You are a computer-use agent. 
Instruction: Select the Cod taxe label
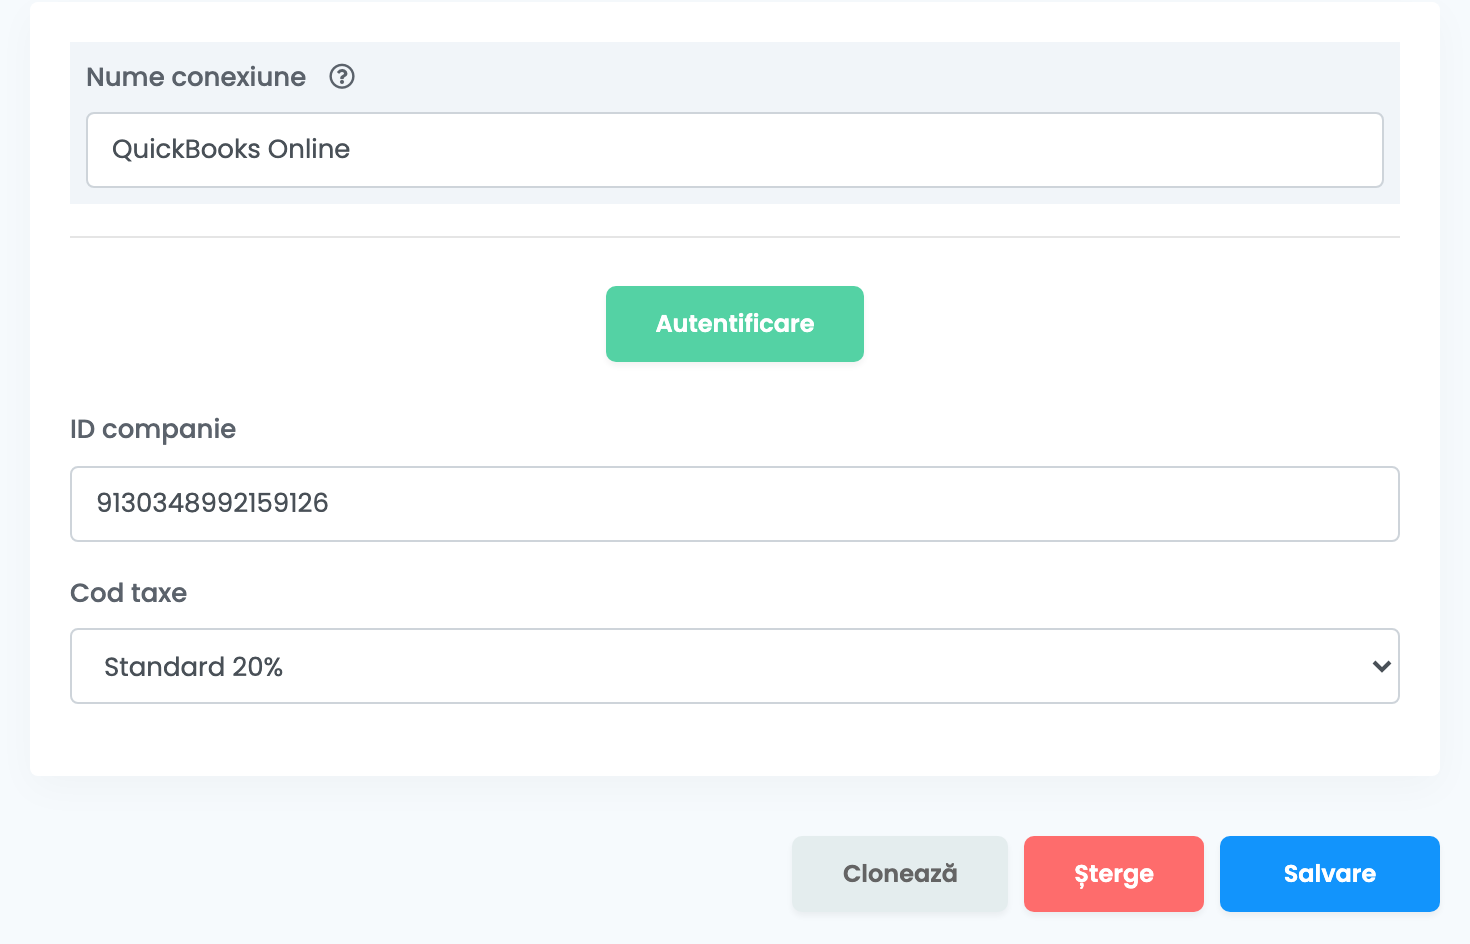[x=129, y=593]
